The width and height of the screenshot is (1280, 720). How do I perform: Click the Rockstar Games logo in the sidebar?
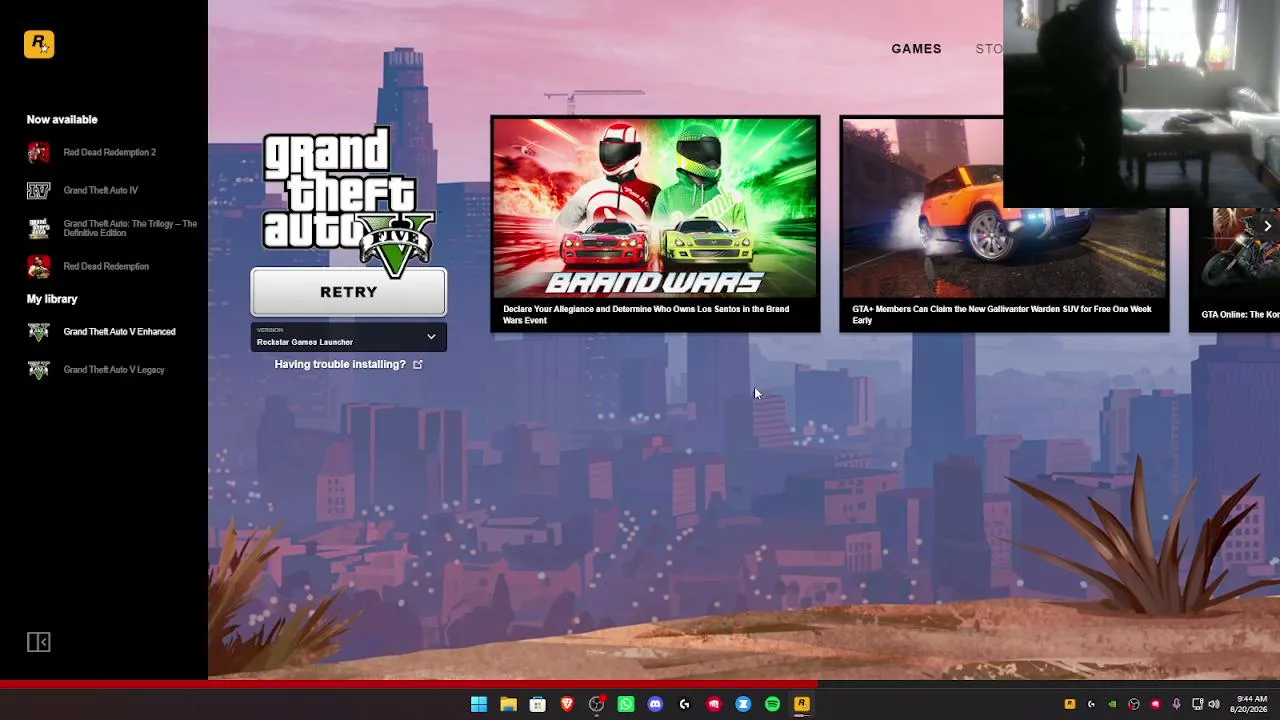tap(39, 44)
